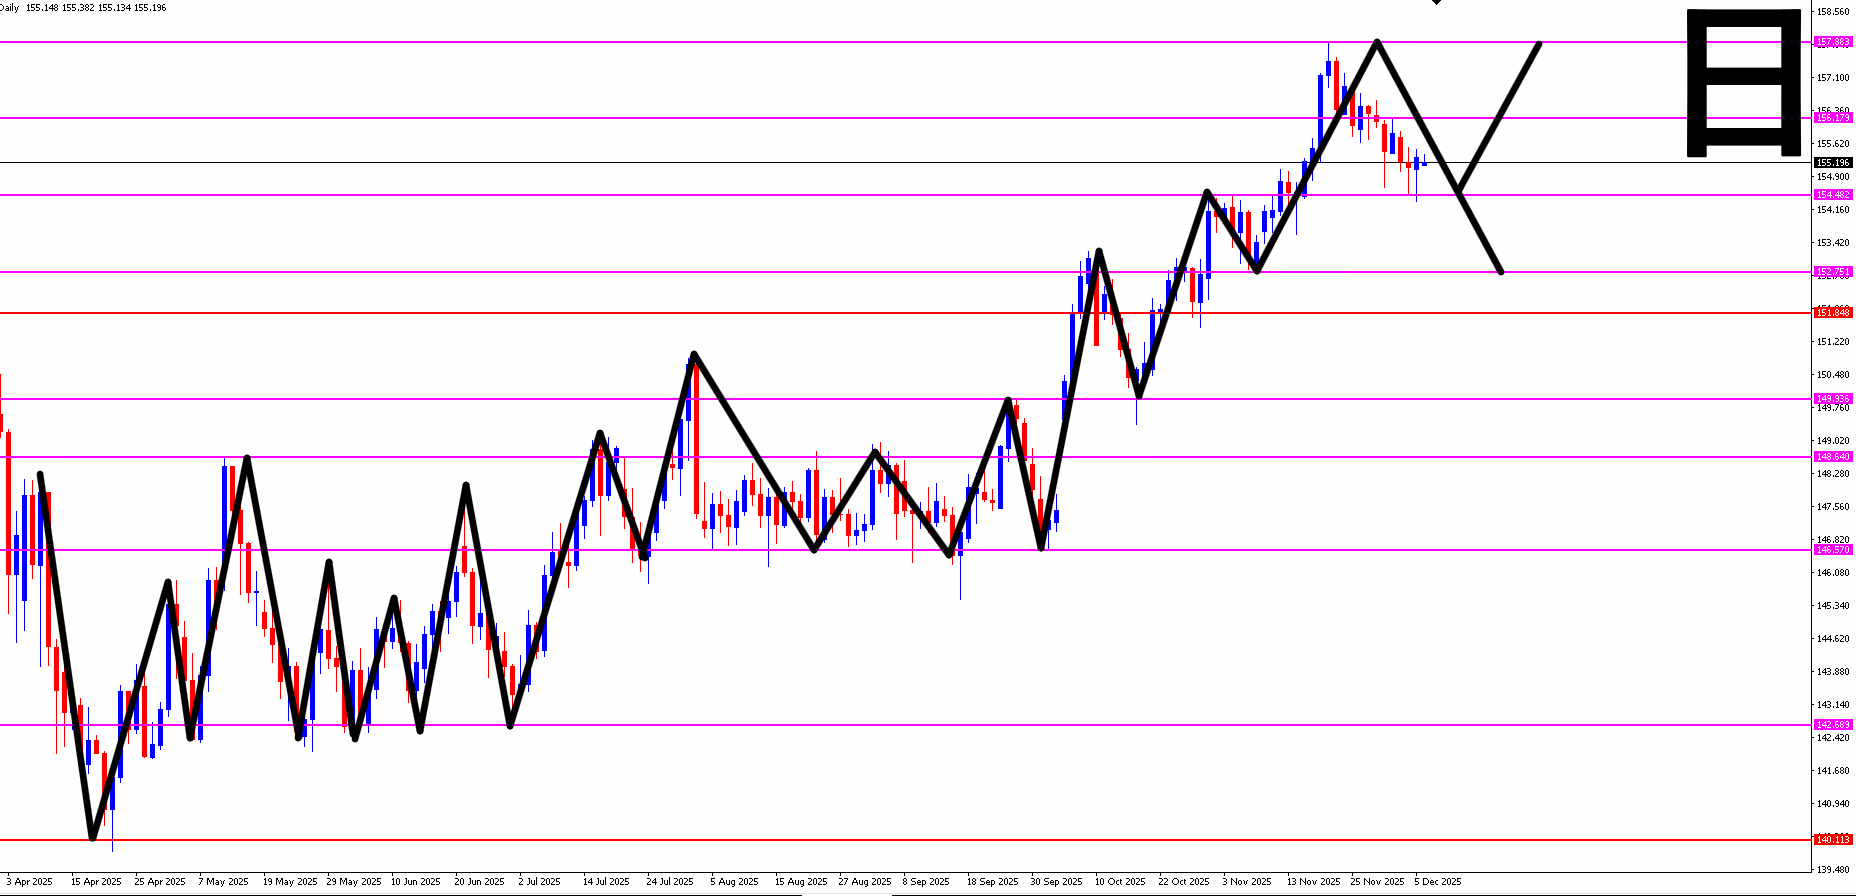Select the magenta 142.689 level label
Image resolution: width=1856 pixels, height=896 pixels.
pyautogui.click(x=1833, y=725)
